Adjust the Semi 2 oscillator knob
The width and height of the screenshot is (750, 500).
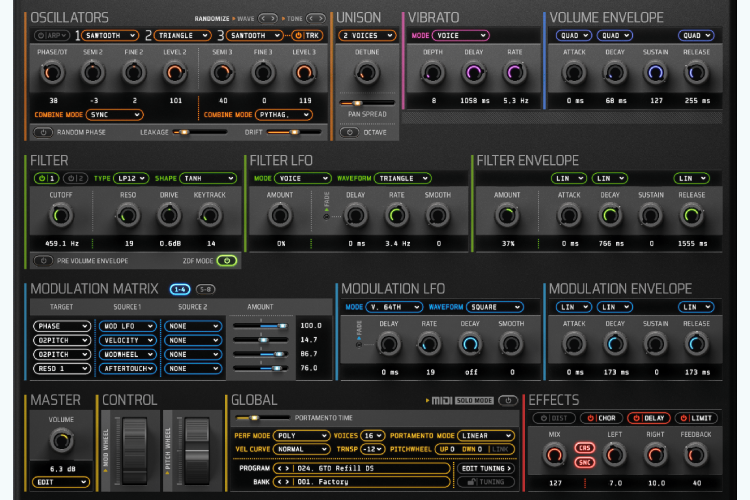click(93, 73)
